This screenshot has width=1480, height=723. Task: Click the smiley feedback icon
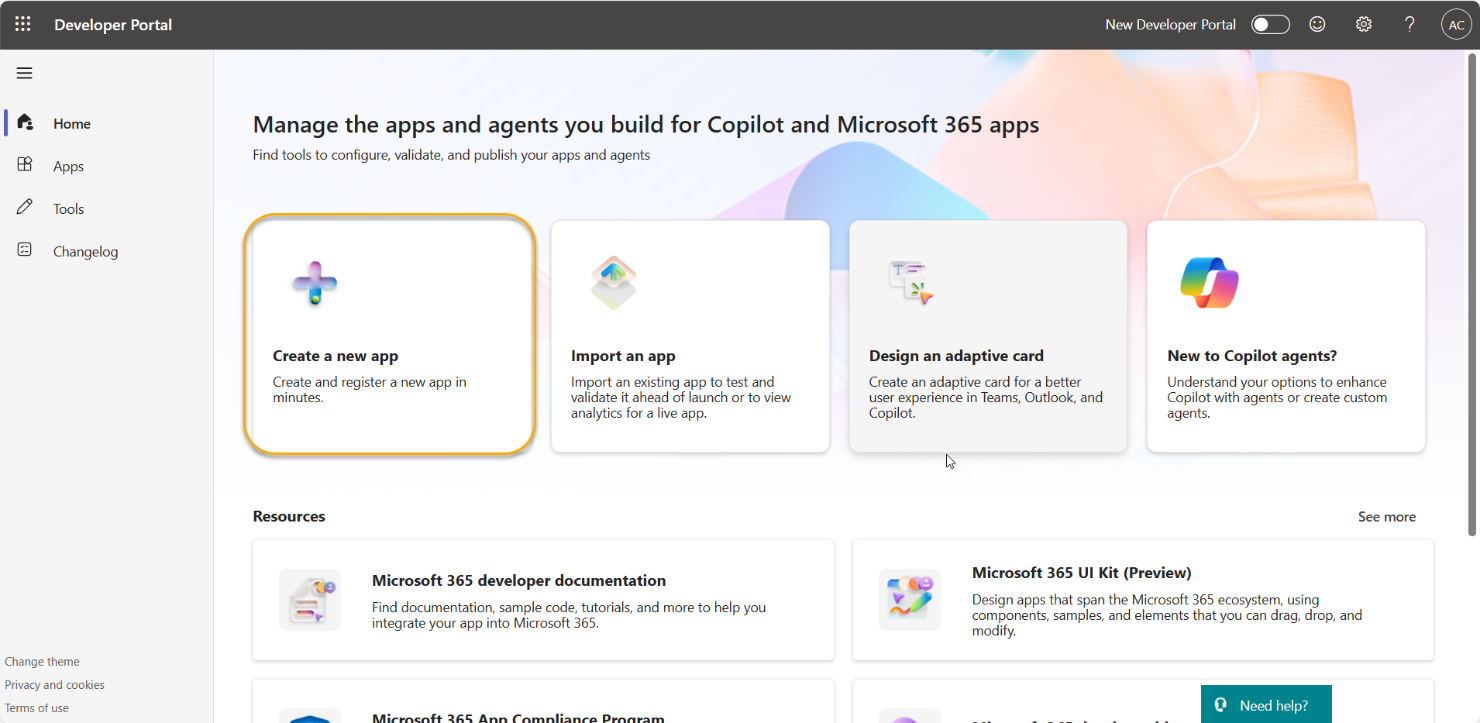pos(1317,24)
